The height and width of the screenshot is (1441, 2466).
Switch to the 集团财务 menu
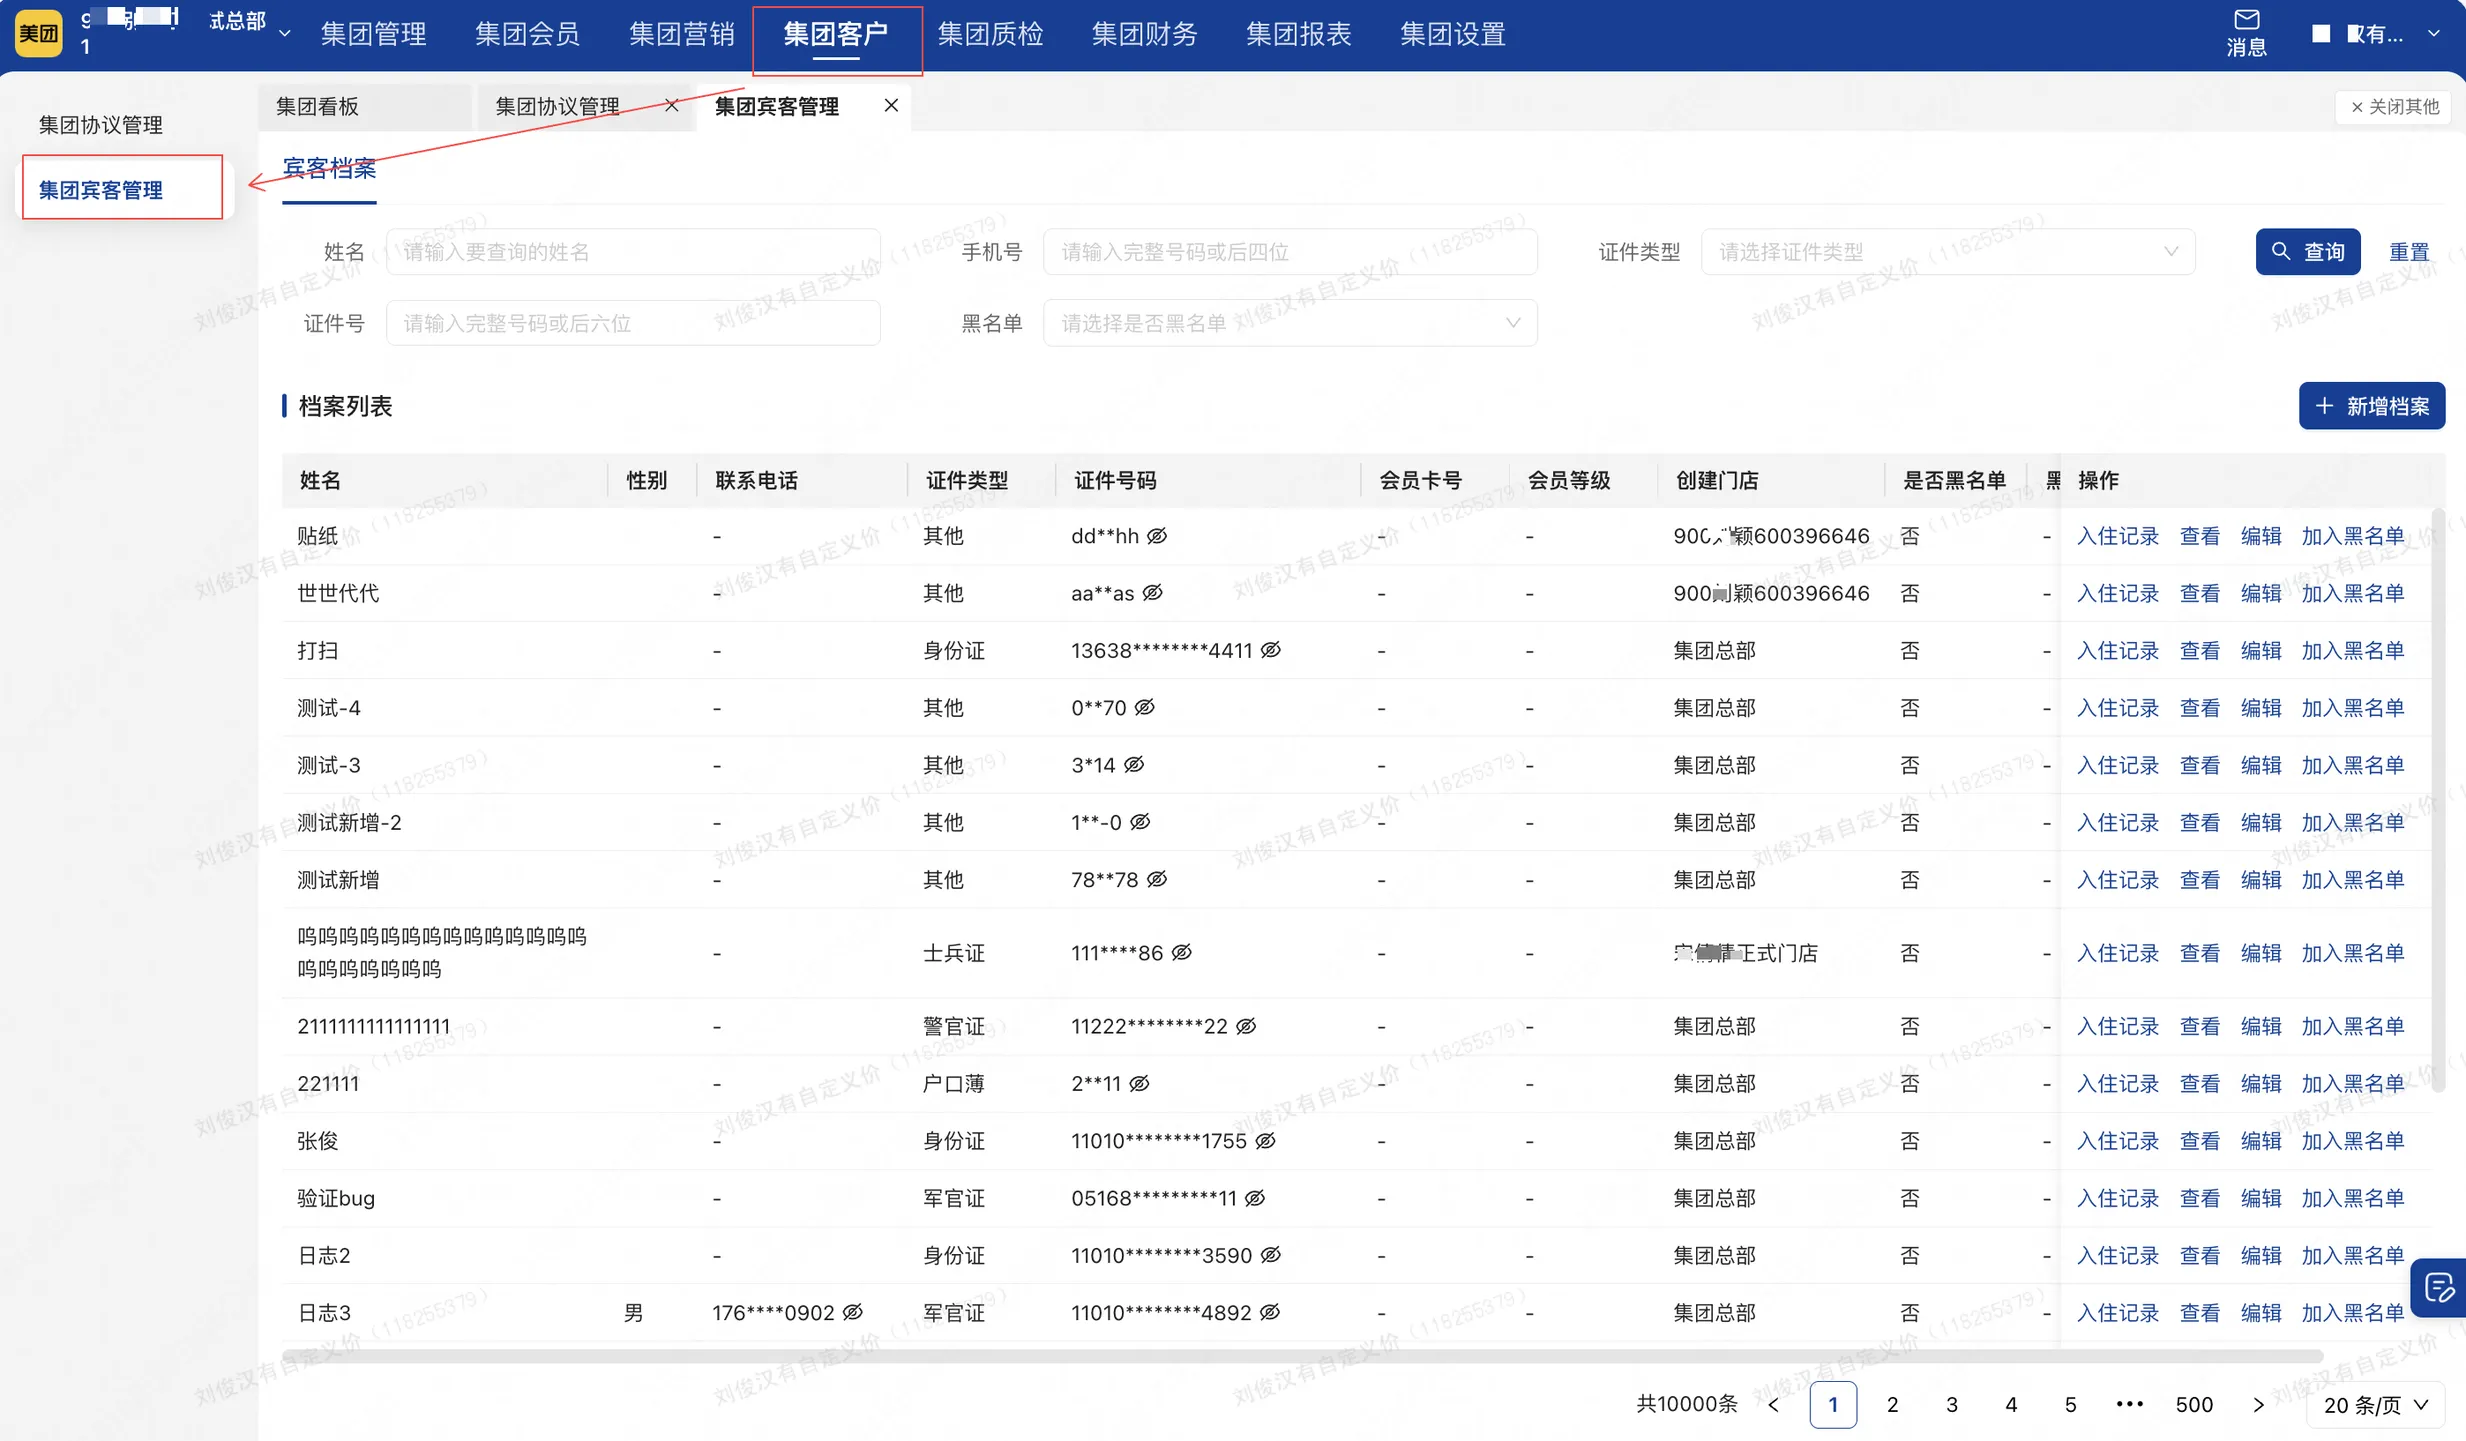point(1143,33)
